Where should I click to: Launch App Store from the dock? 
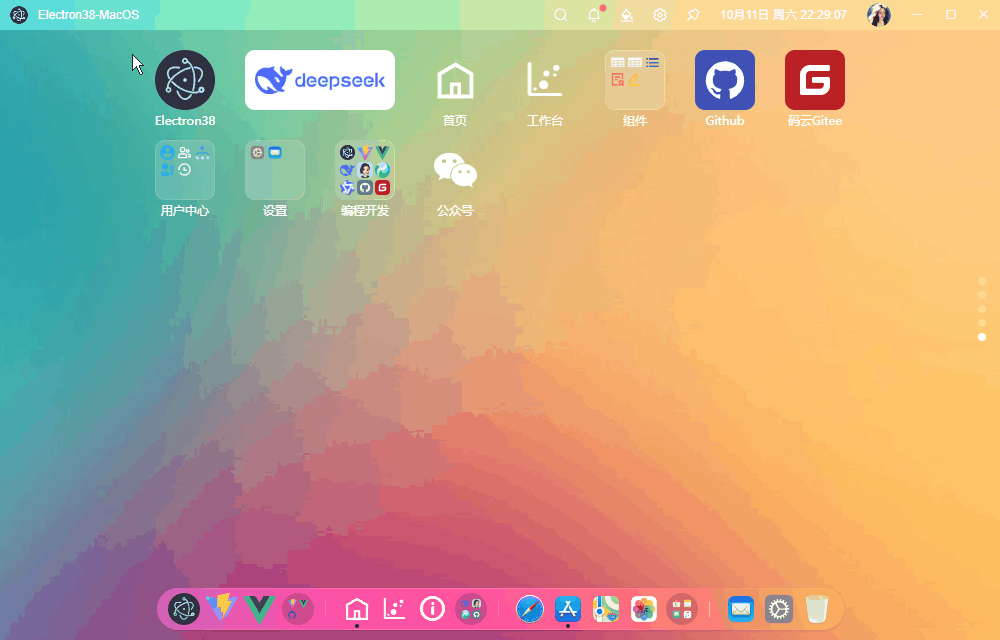pyautogui.click(x=568, y=609)
